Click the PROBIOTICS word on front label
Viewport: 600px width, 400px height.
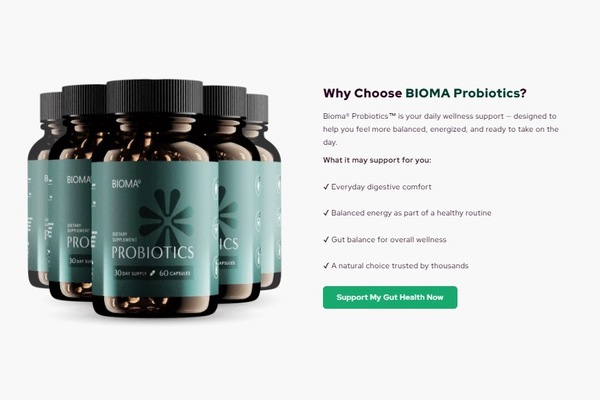(153, 253)
